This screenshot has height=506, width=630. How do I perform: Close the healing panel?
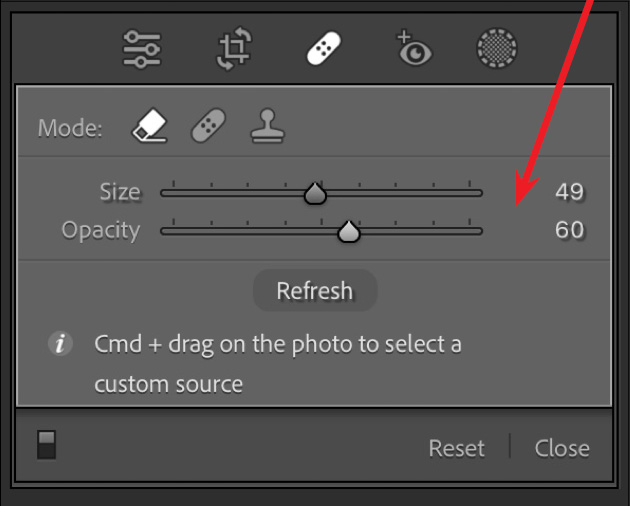pos(561,448)
